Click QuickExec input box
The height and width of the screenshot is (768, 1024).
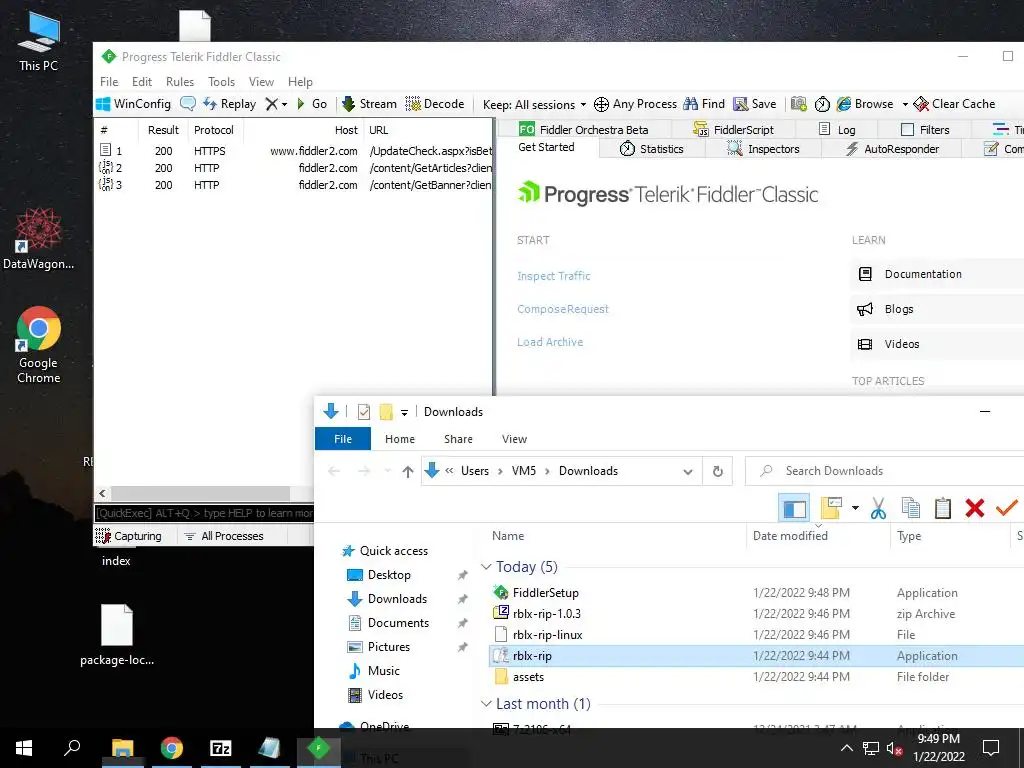click(204, 513)
